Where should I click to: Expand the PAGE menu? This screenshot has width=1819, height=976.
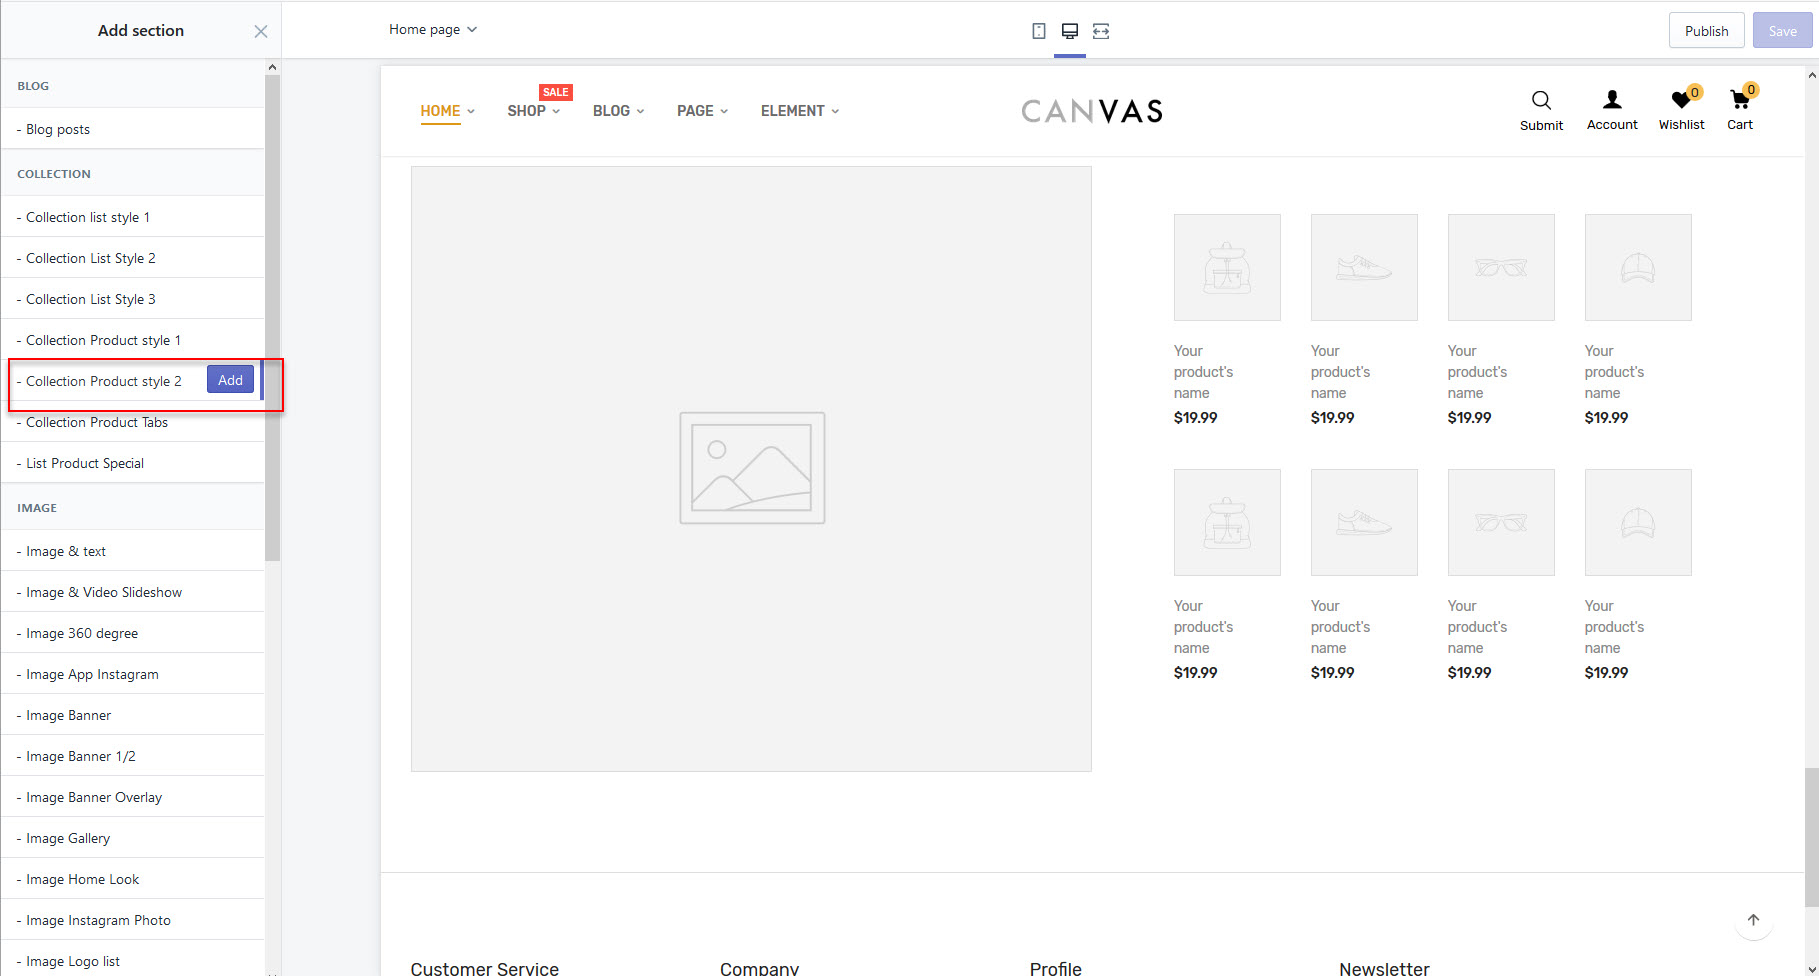[x=702, y=111]
